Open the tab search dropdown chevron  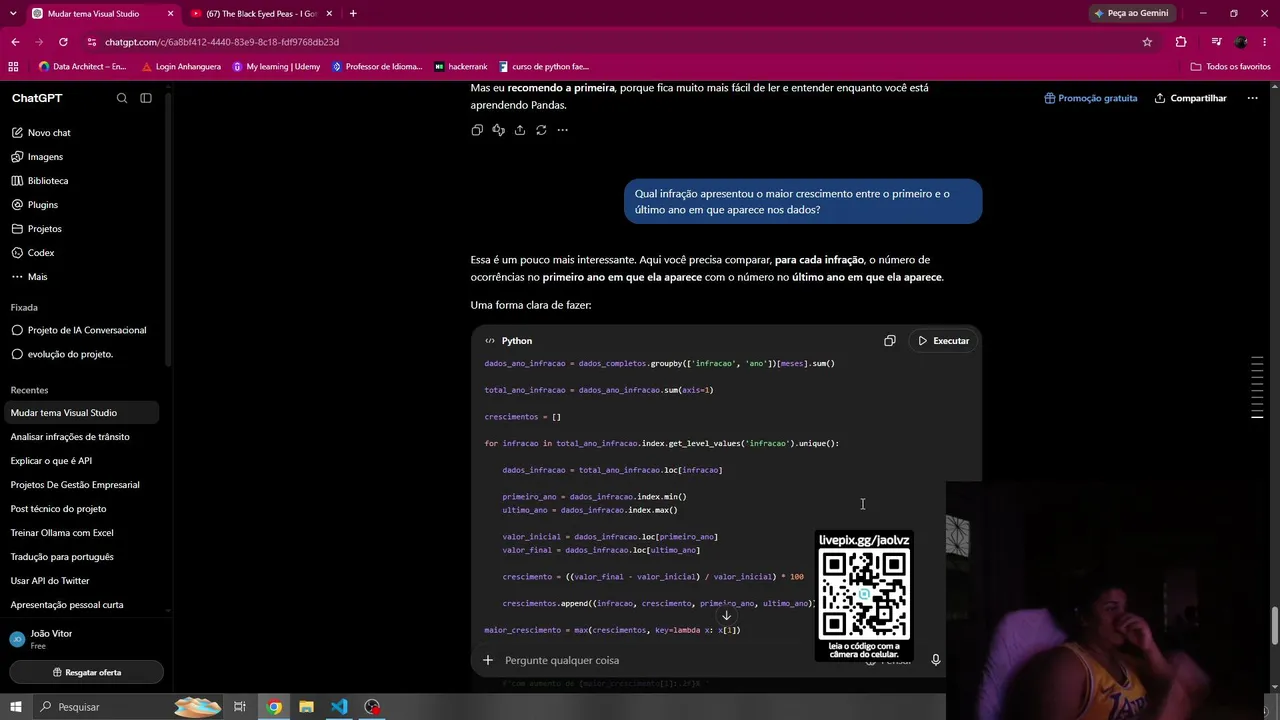[13, 14]
